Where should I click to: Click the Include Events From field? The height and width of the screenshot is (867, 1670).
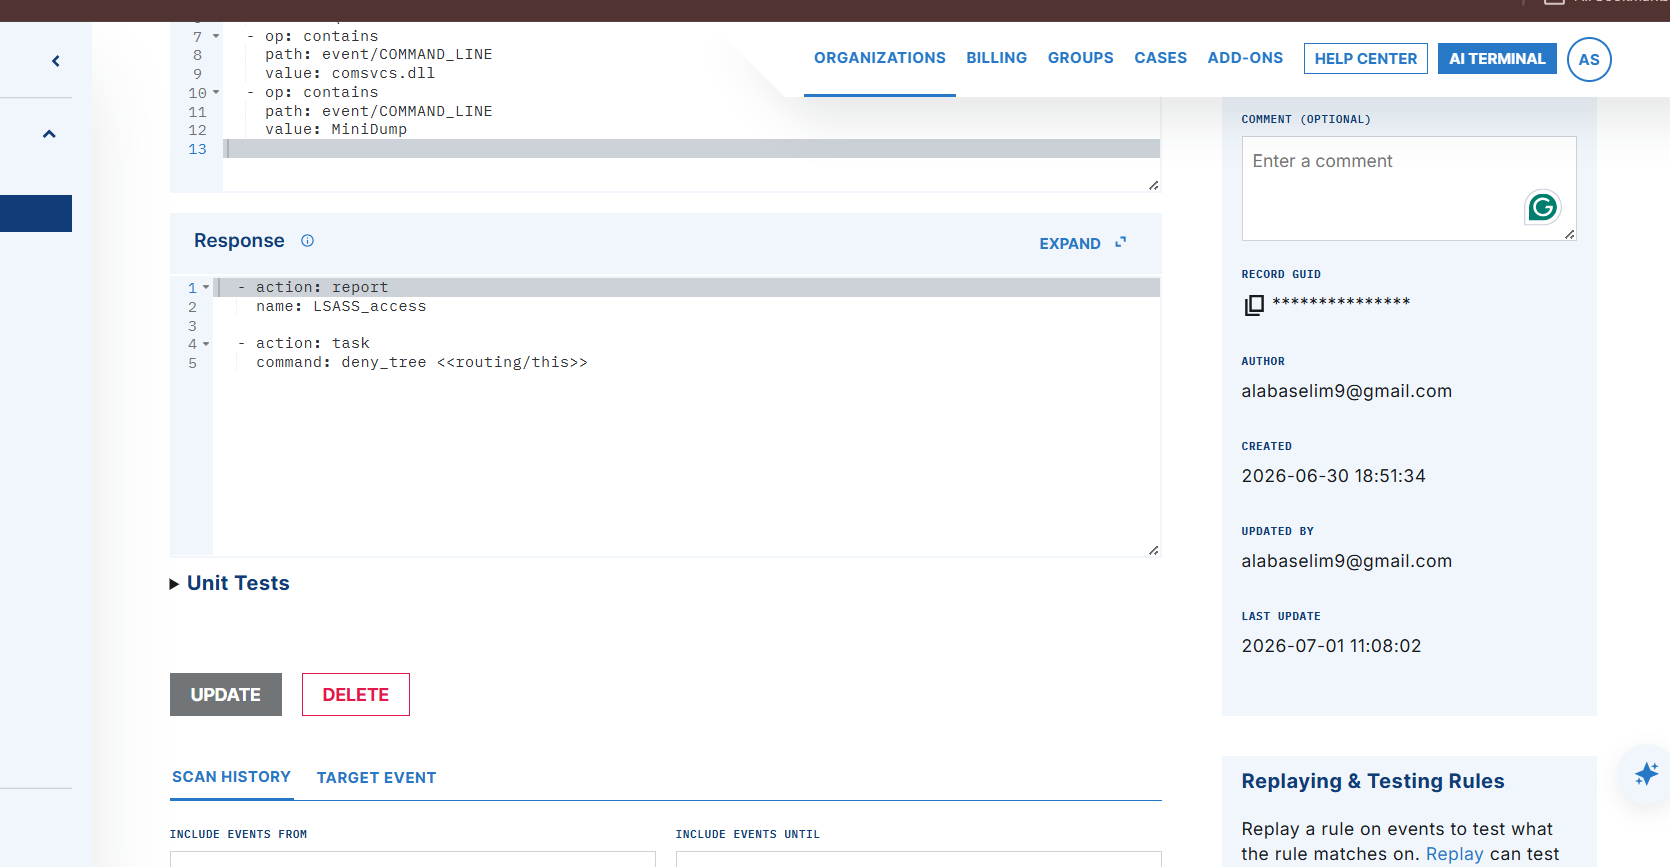[413, 858]
